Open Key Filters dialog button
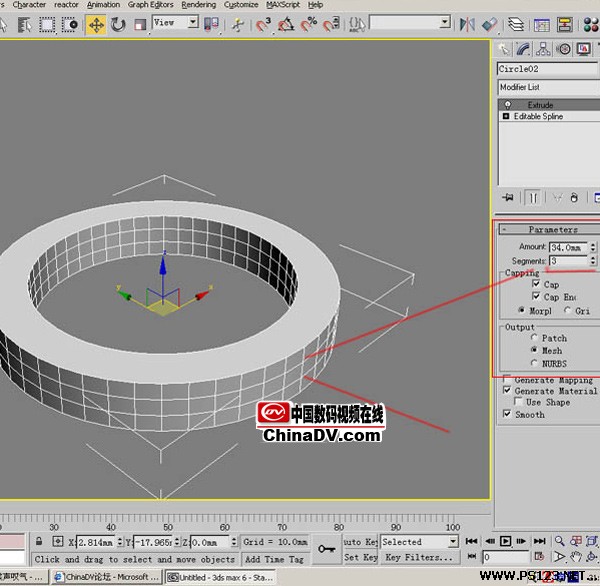This screenshot has height=586, width=600. (x=419, y=557)
